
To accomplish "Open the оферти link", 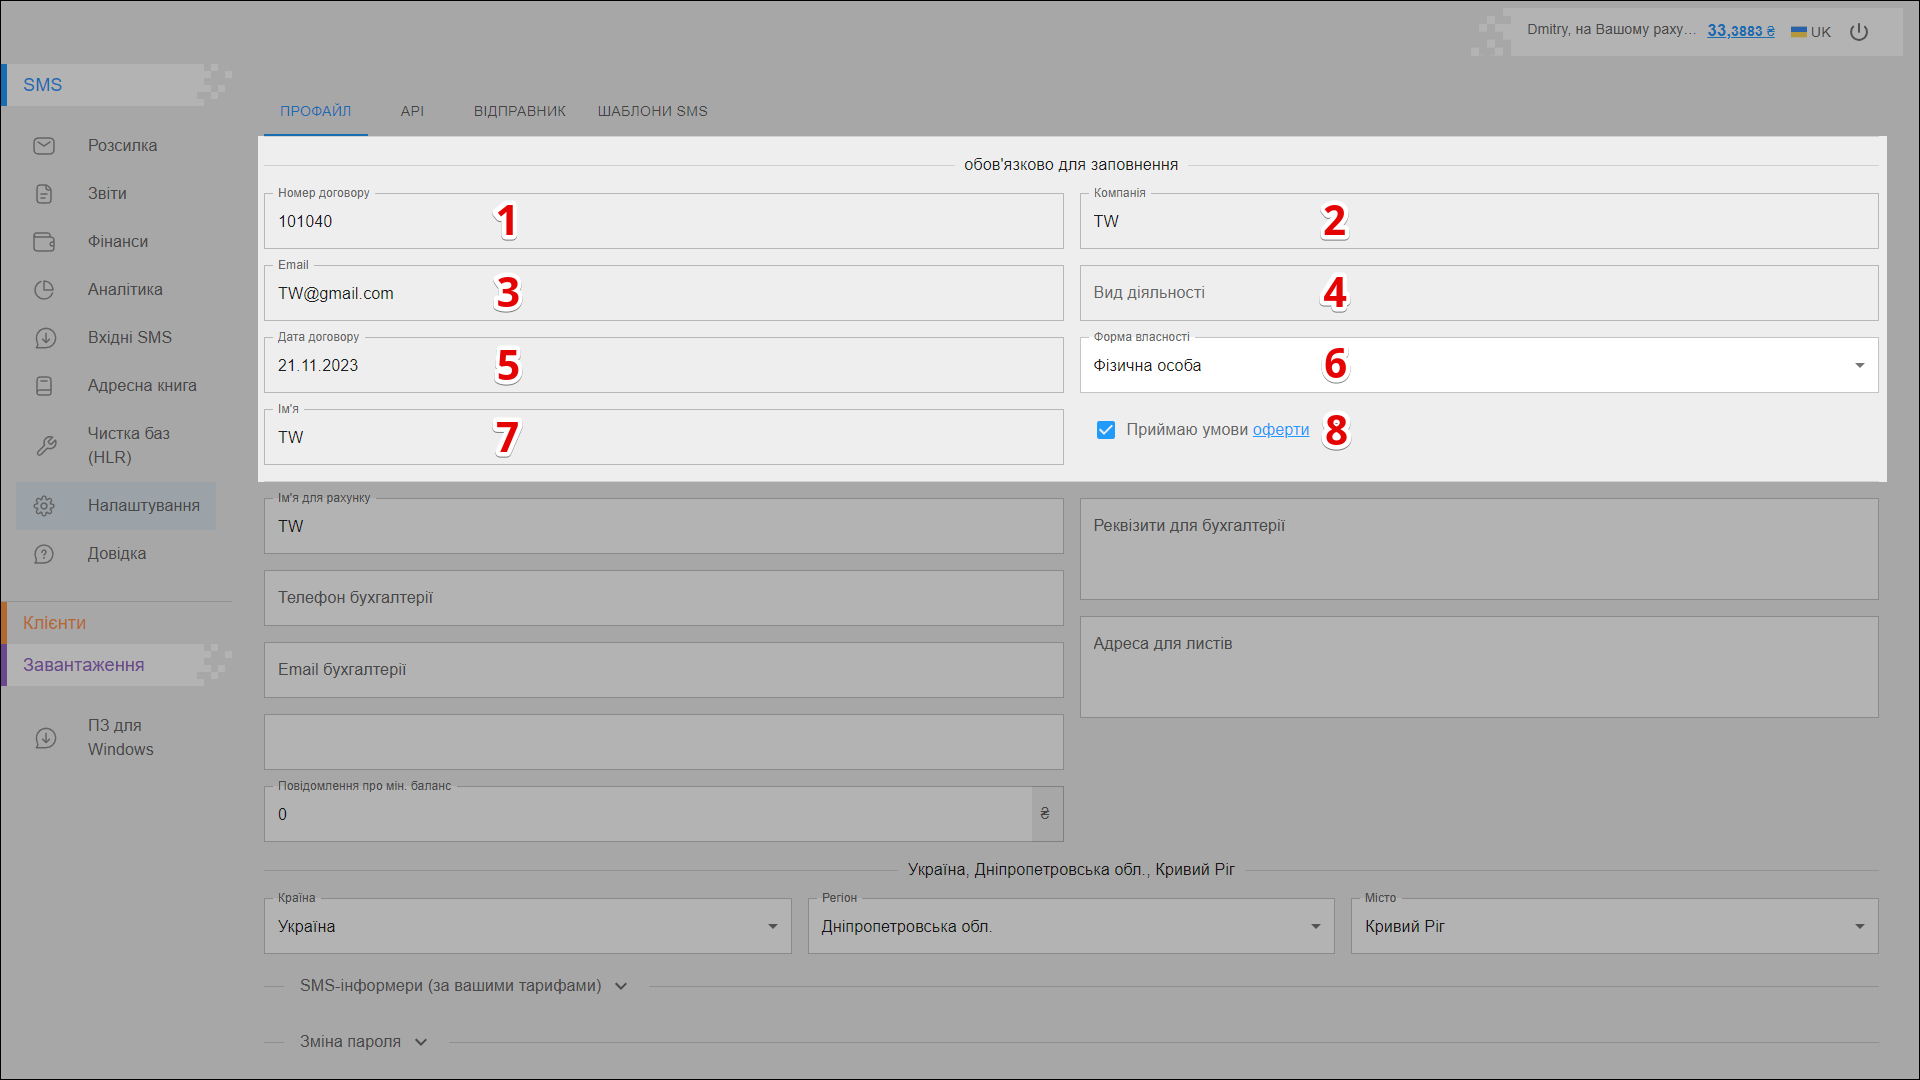I will pyautogui.click(x=1280, y=430).
